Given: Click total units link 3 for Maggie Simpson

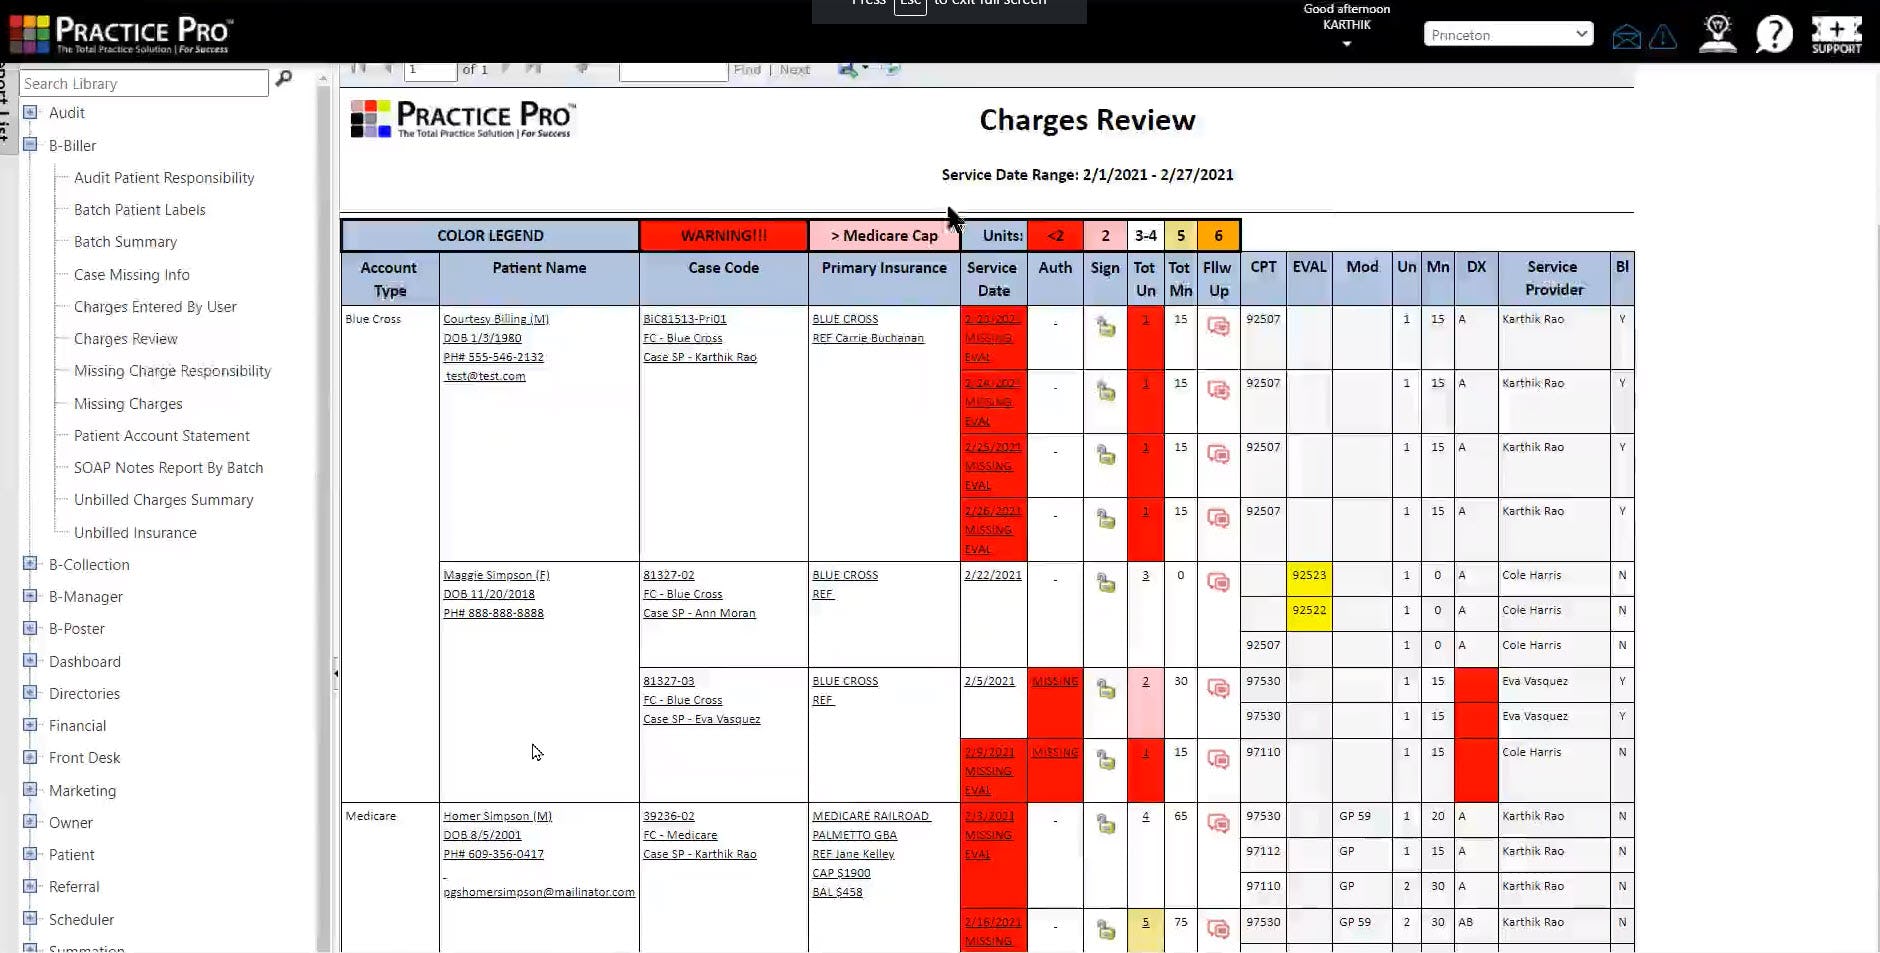Looking at the screenshot, I should point(1145,575).
